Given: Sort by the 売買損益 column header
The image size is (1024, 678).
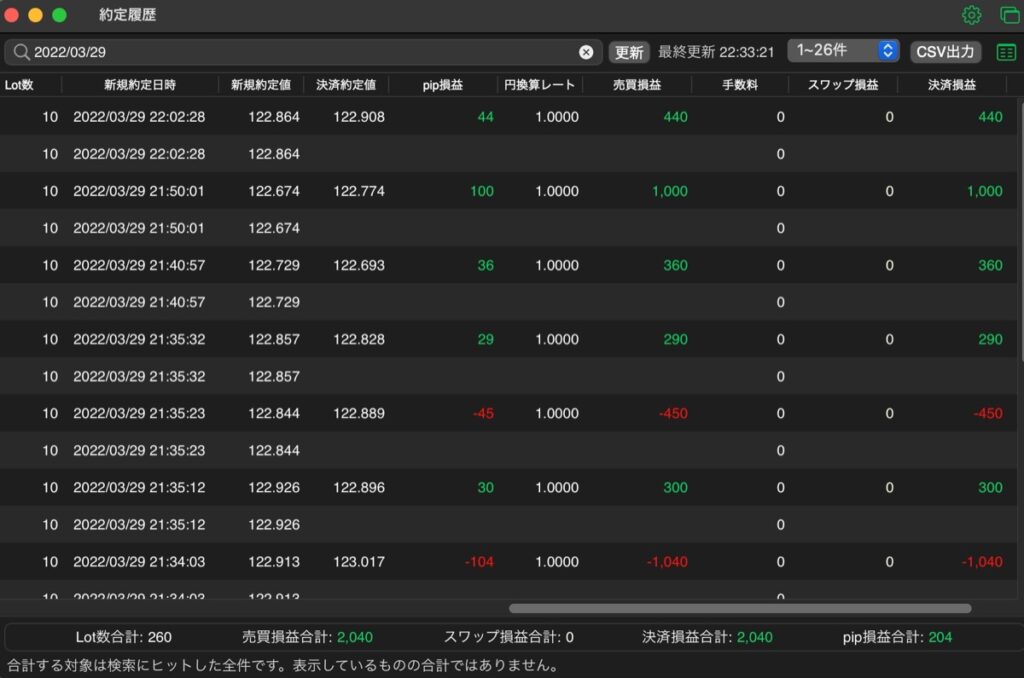Looking at the screenshot, I should tap(637, 85).
